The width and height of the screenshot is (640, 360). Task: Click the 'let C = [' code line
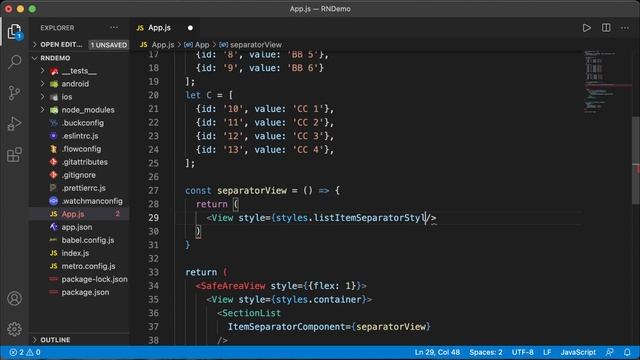(209, 95)
